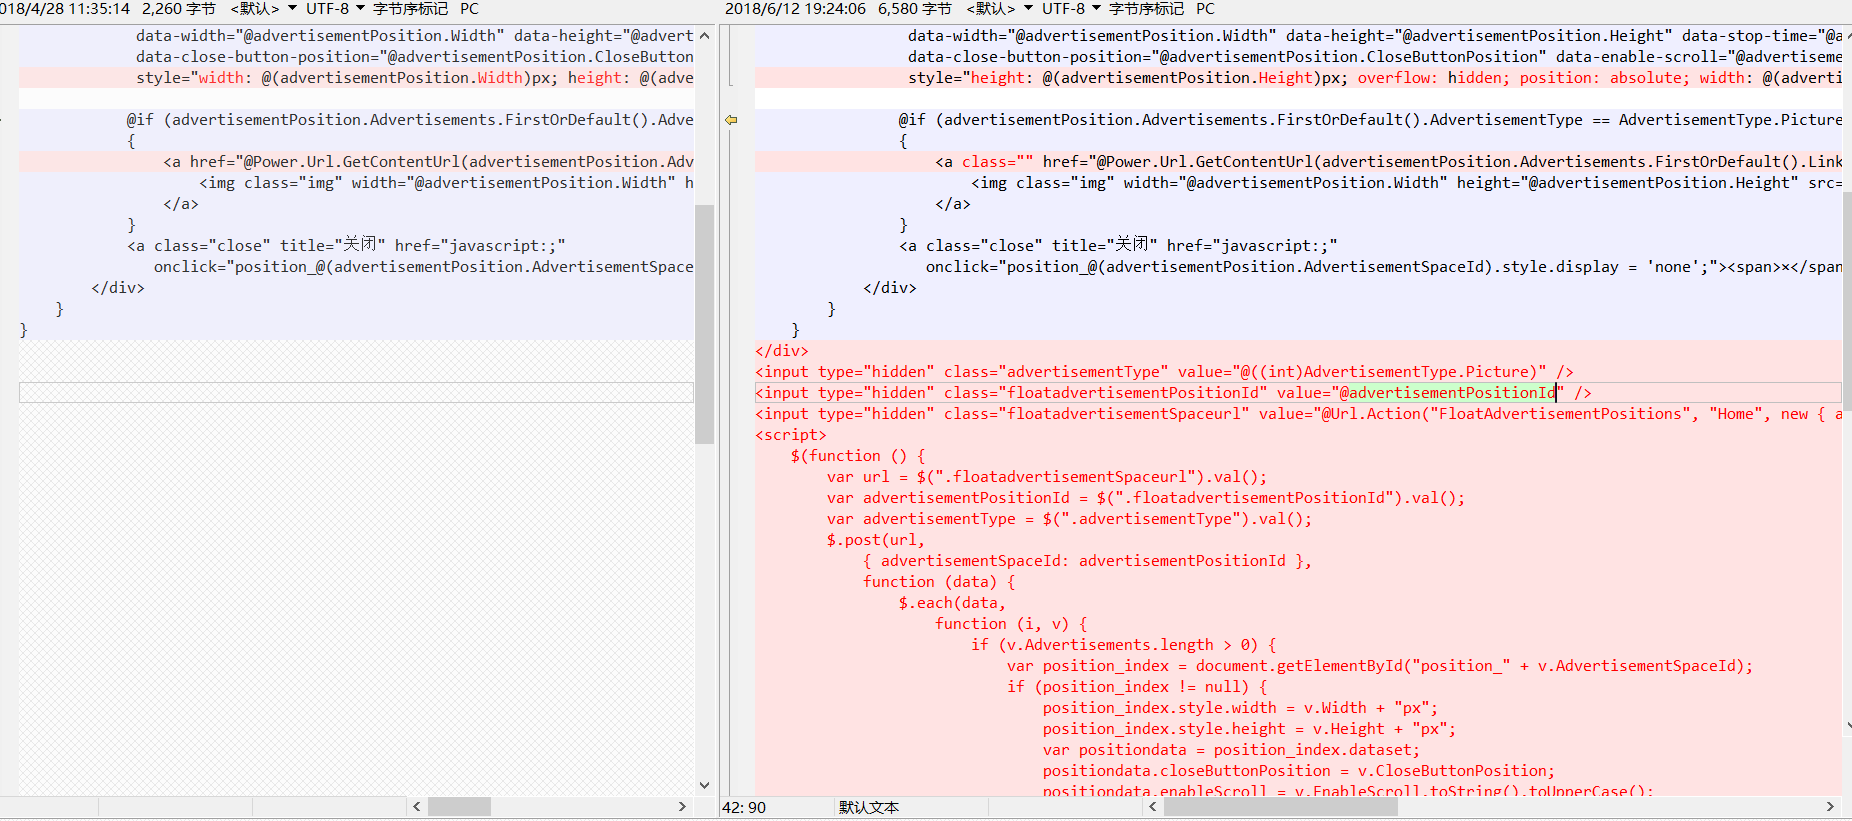Open right pane UTF-8 encoding dropdown
1852x821 pixels.
(x=1071, y=9)
